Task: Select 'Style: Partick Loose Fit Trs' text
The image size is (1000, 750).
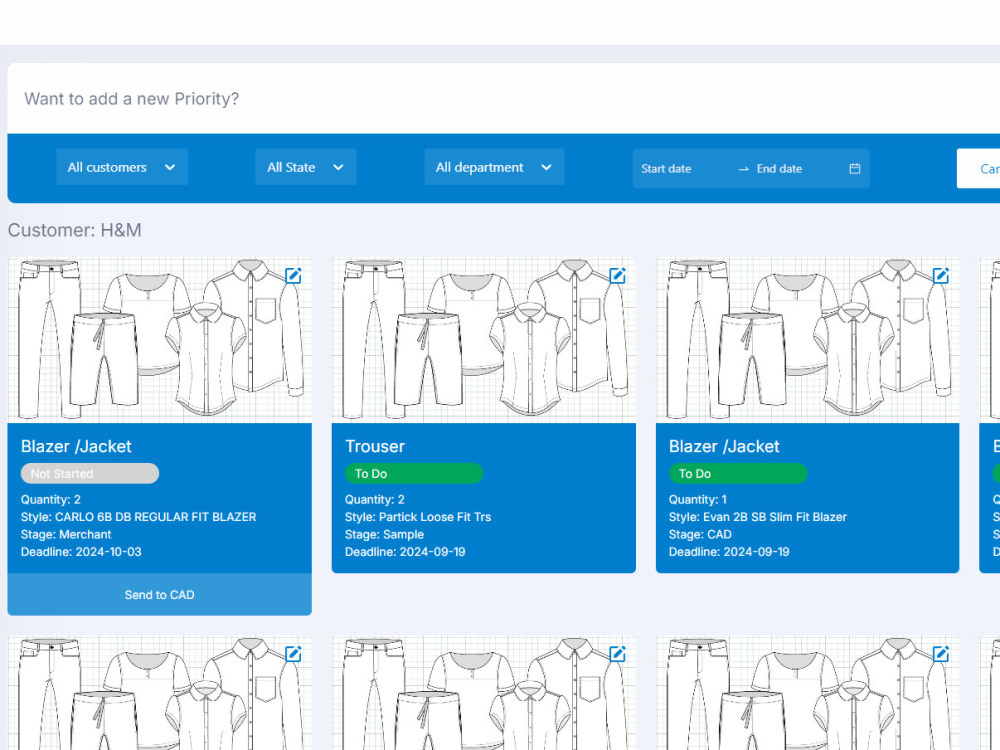Action: click(418, 517)
